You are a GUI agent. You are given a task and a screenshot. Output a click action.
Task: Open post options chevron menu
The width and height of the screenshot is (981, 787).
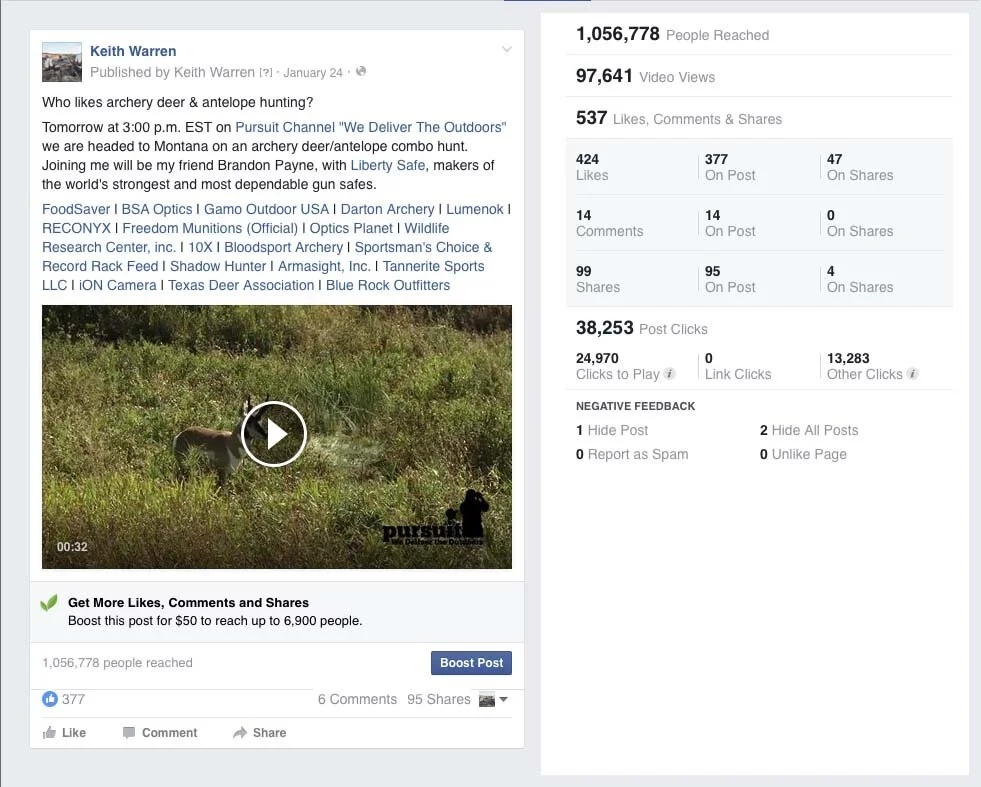click(507, 49)
